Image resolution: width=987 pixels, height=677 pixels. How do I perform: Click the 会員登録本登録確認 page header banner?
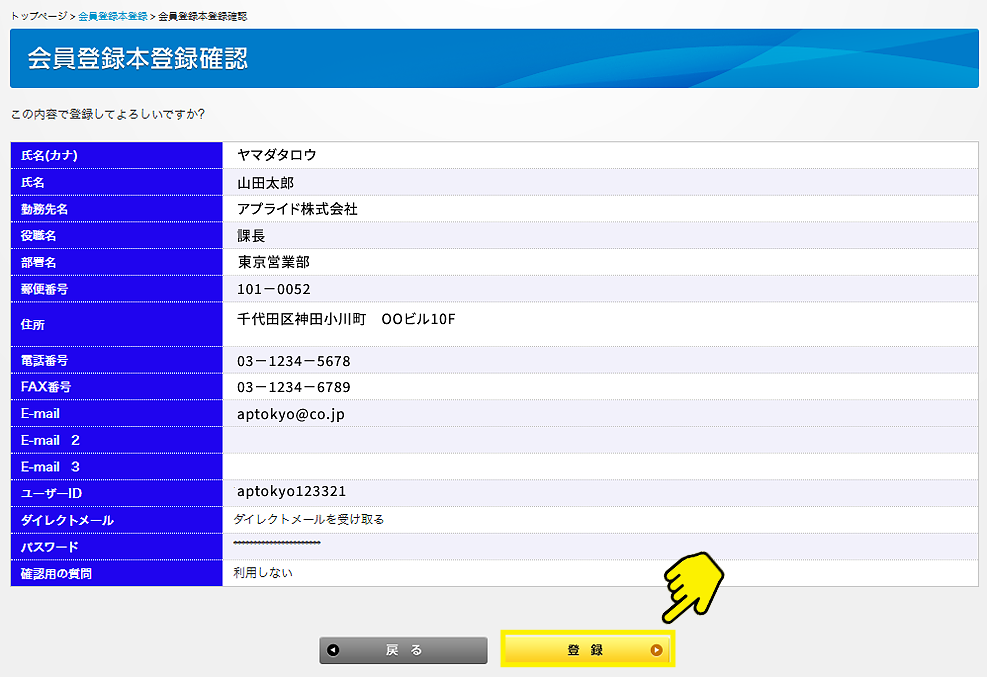(x=494, y=58)
